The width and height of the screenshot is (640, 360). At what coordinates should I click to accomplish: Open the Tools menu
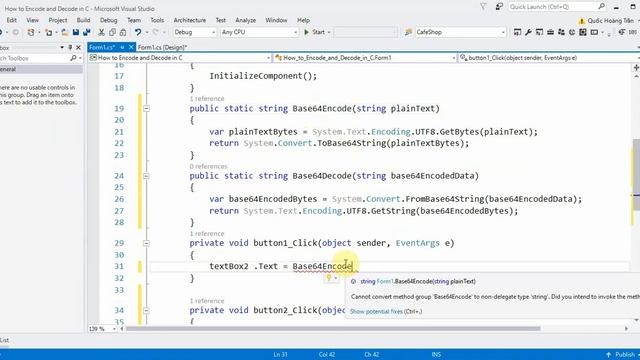tap(157, 20)
